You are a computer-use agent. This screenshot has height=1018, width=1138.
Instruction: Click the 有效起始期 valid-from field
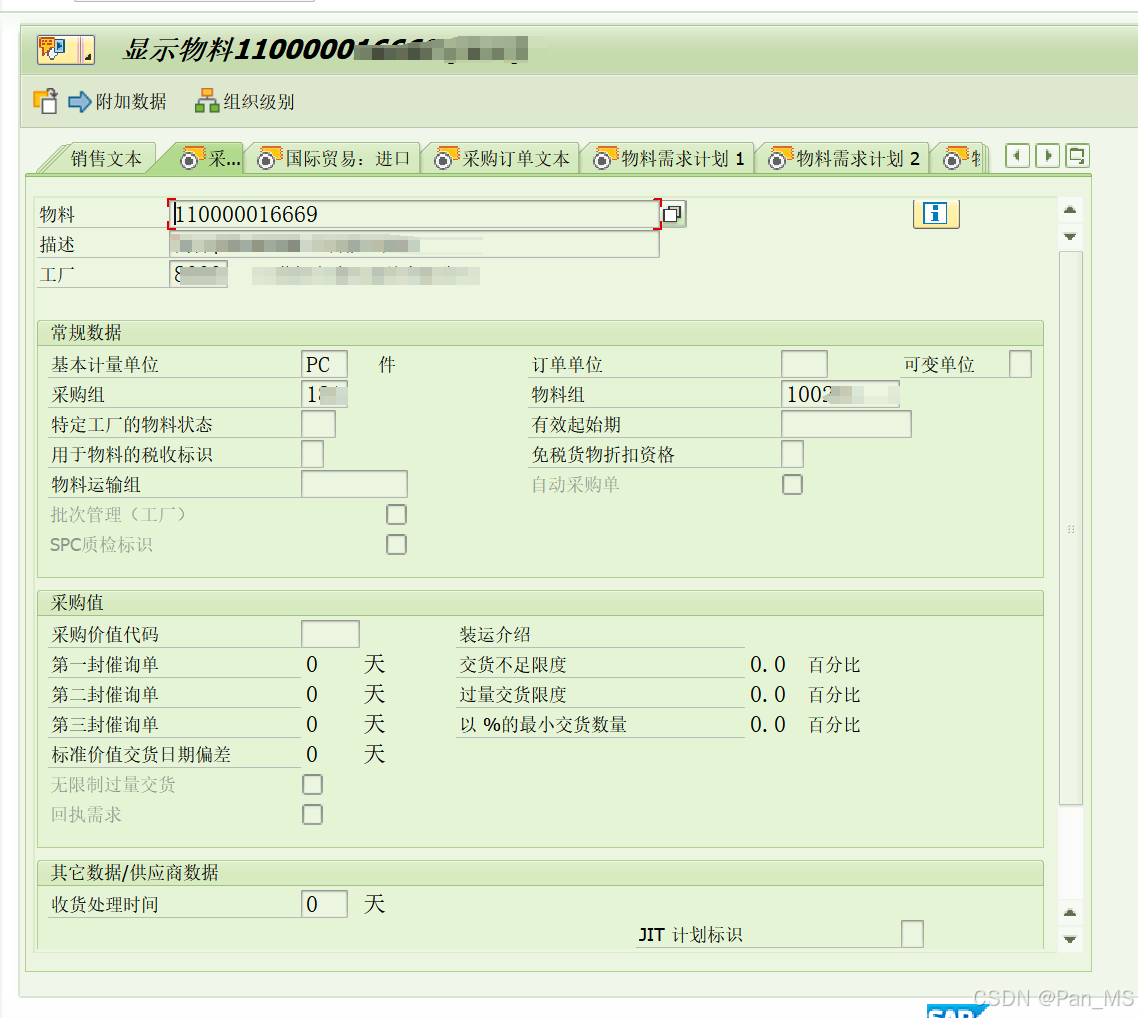pyautogui.click(x=846, y=424)
